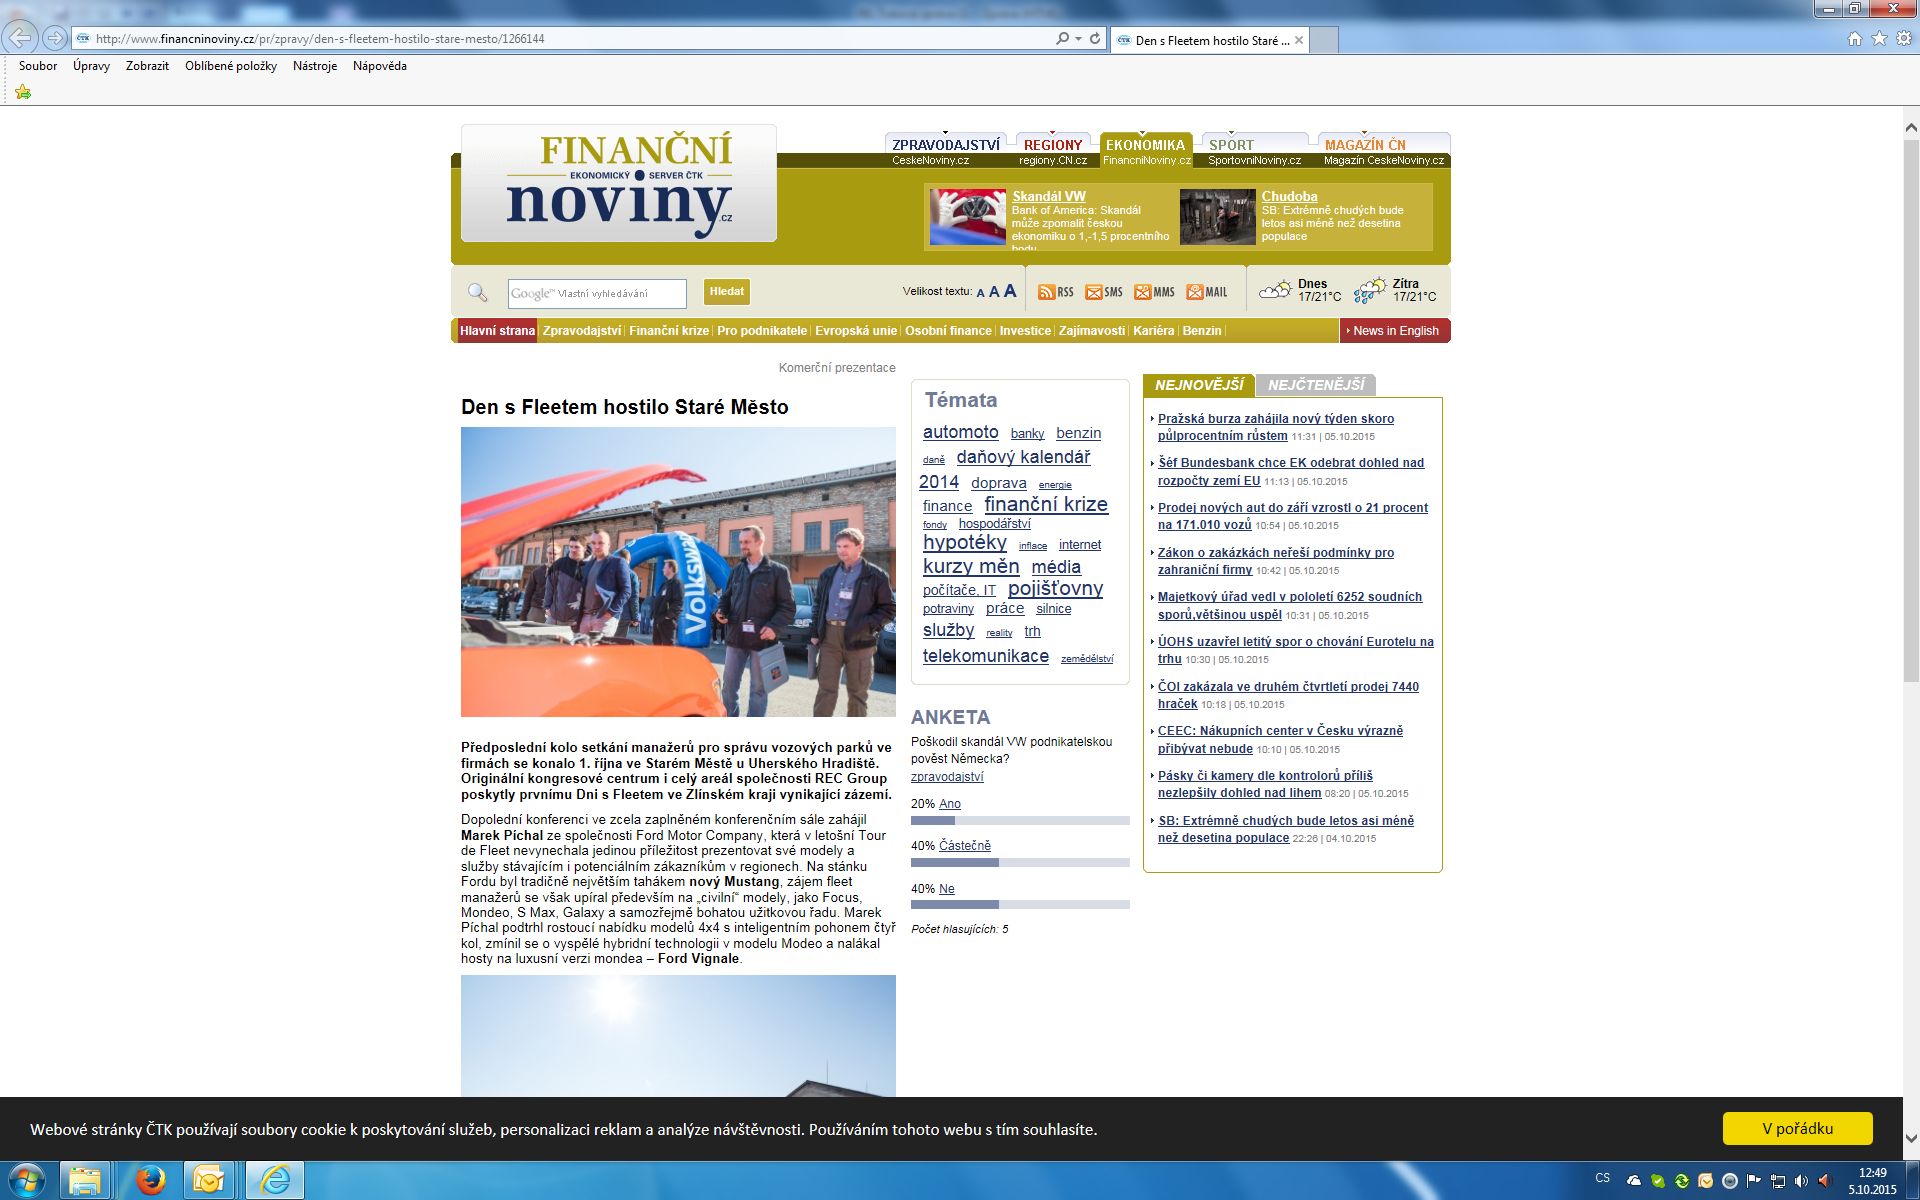Open Hlavní strana navigation item
The height and width of the screenshot is (1200, 1920).
pos(497,331)
